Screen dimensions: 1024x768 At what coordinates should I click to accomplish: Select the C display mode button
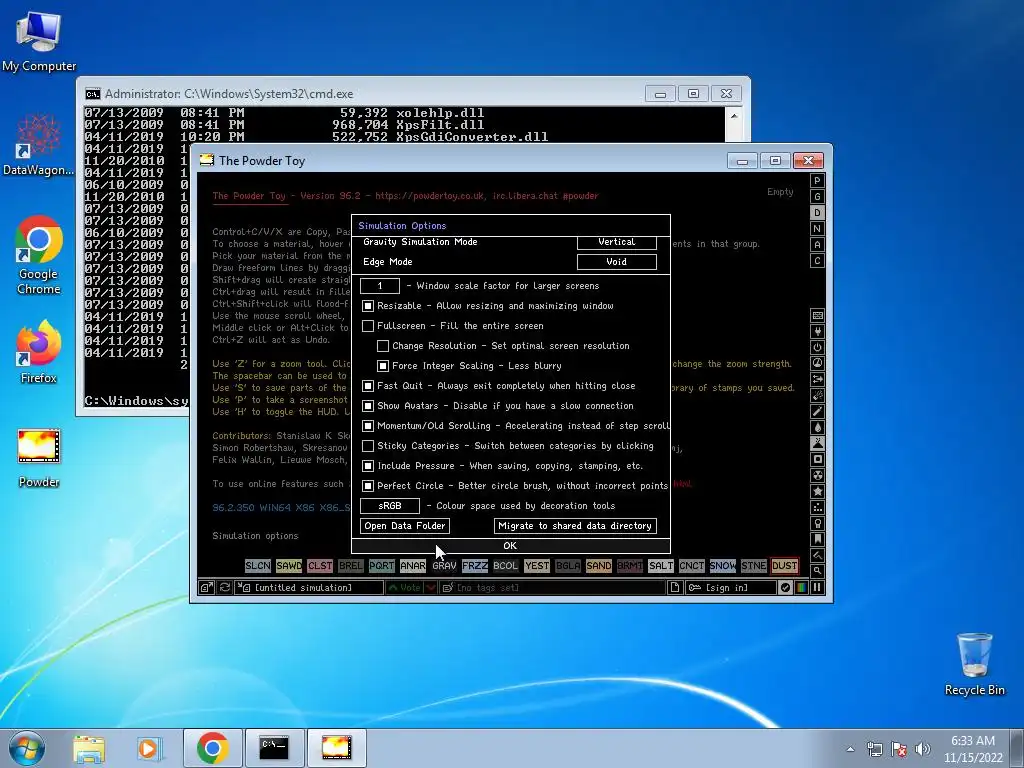(817, 261)
